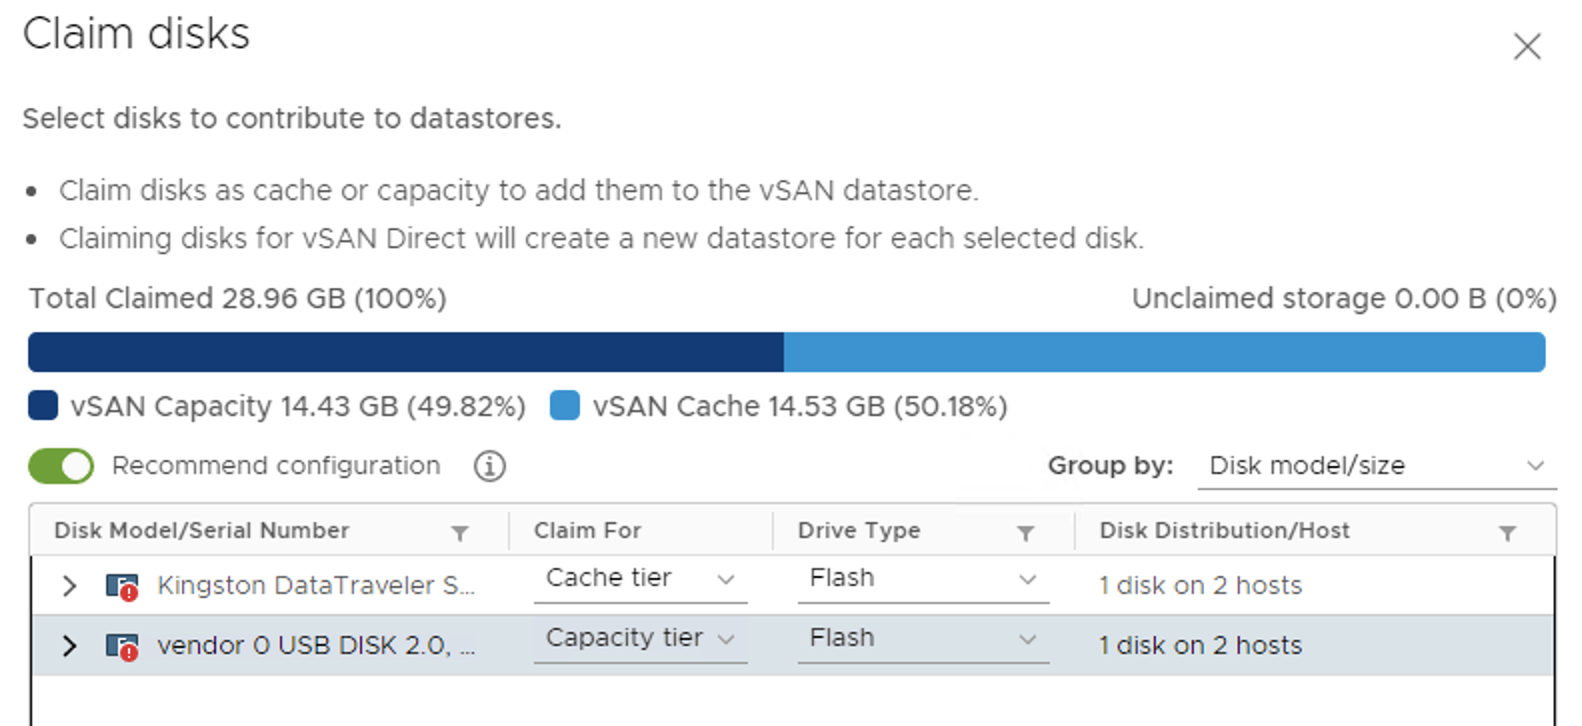Viewport: 1582px width, 726px height.
Task: Select the Kingston DataTraveler row text
Action: coord(316,586)
